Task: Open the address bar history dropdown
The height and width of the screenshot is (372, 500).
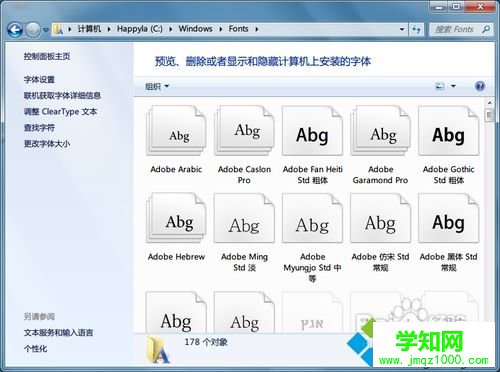Action: pyautogui.click(x=402, y=29)
